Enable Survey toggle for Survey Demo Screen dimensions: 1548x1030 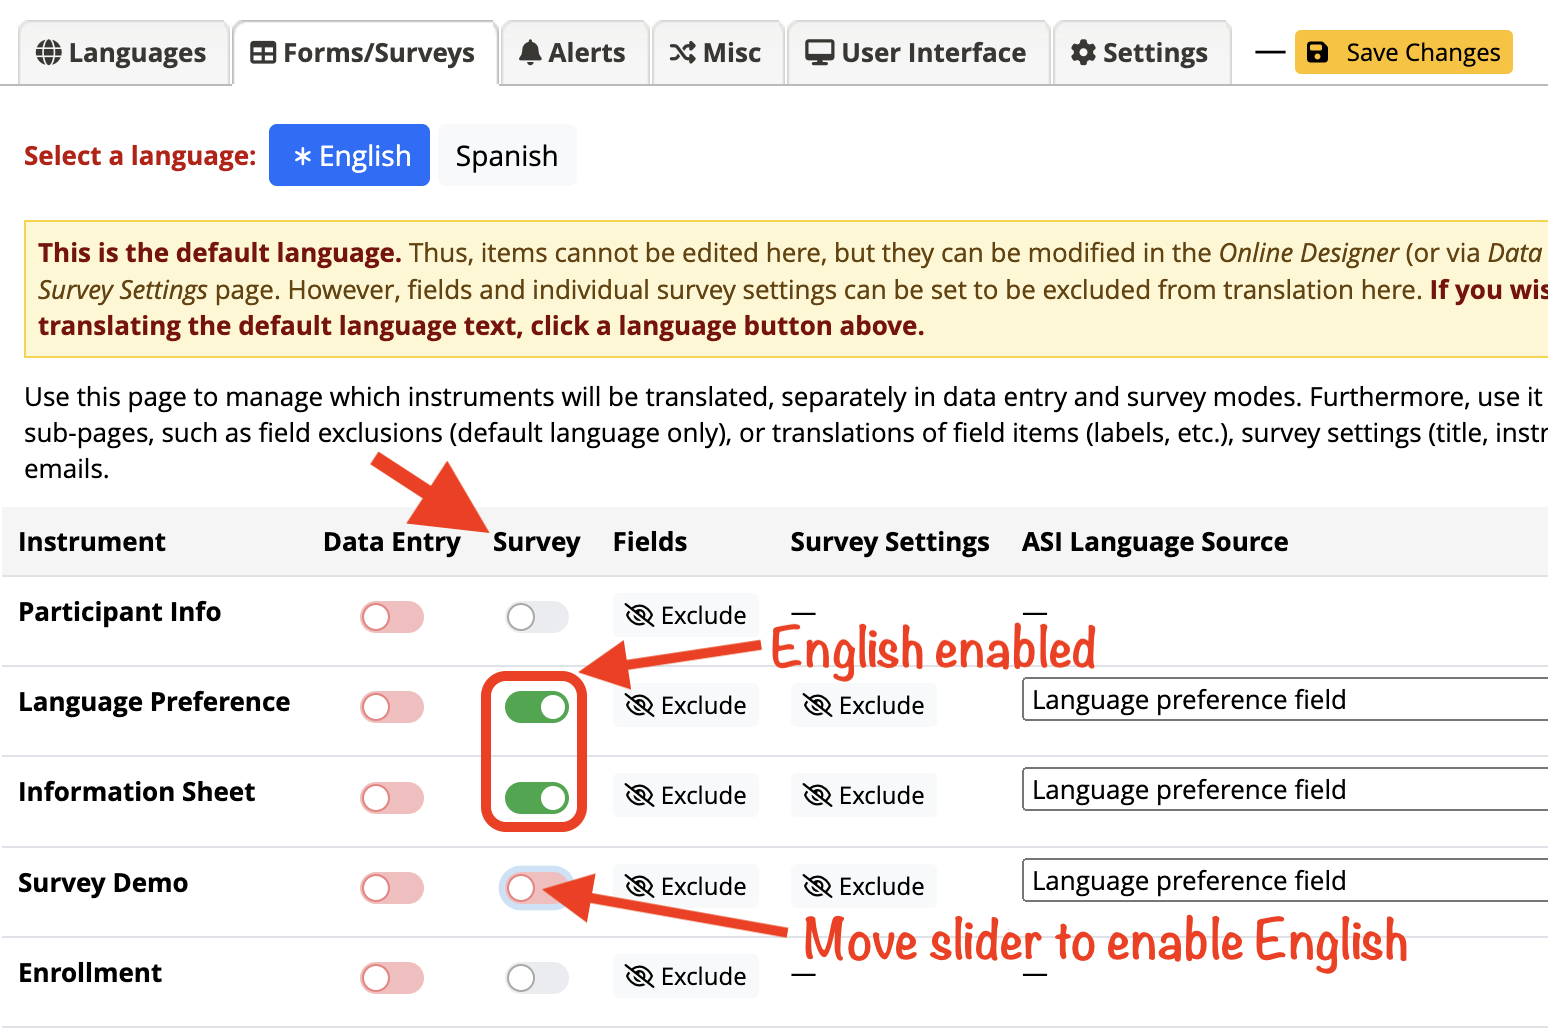pyautogui.click(x=536, y=888)
